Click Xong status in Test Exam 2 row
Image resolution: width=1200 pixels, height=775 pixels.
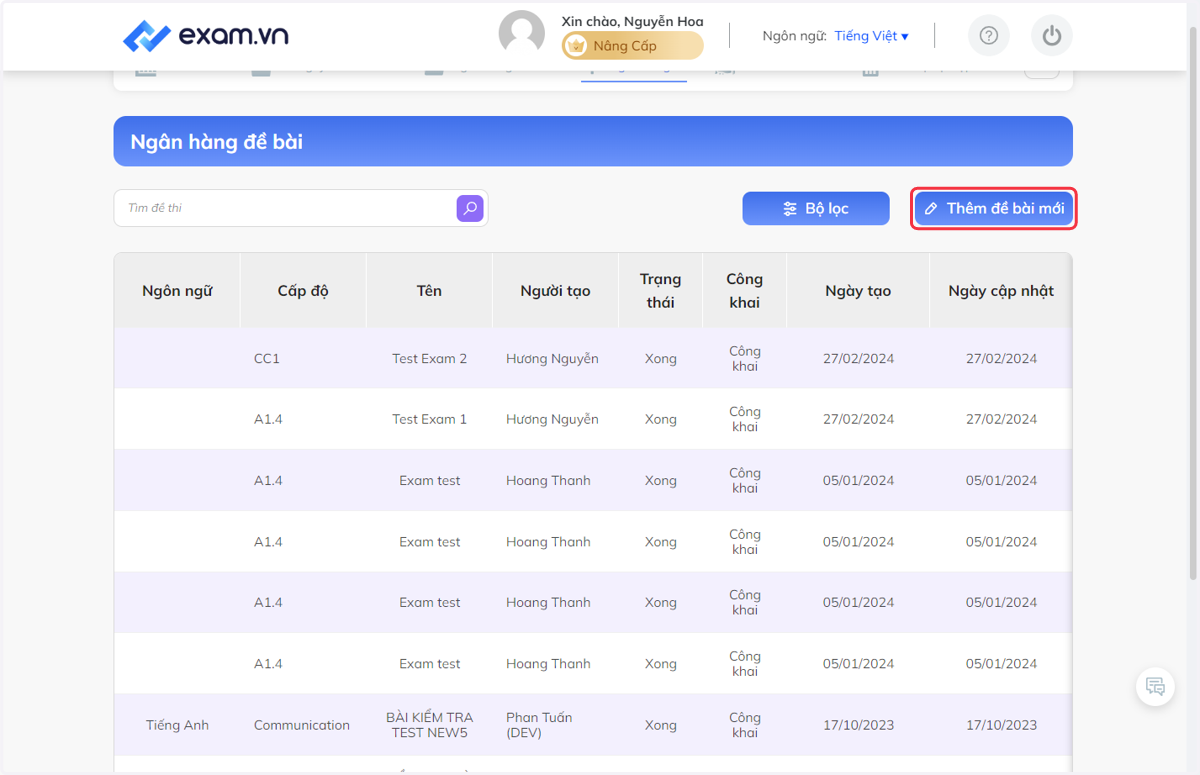tap(660, 358)
